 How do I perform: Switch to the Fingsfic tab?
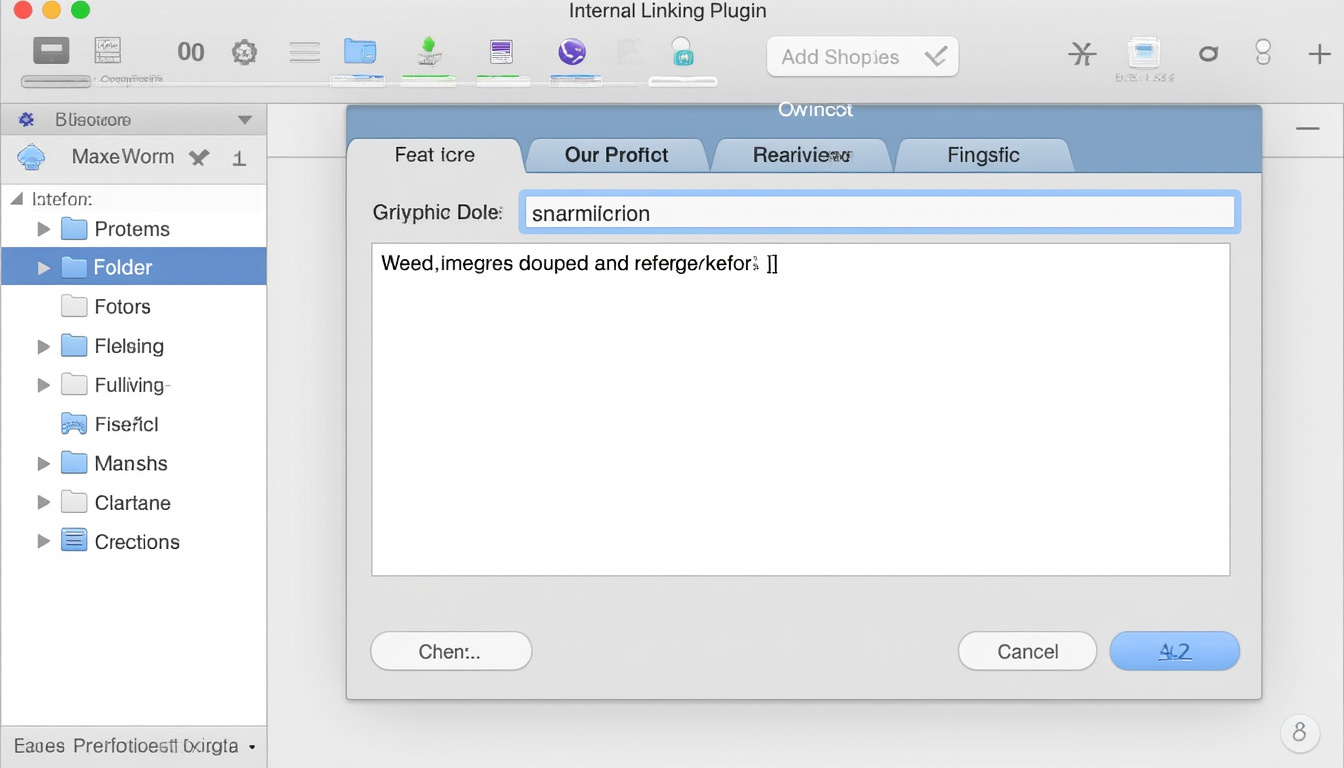click(x=983, y=155)
